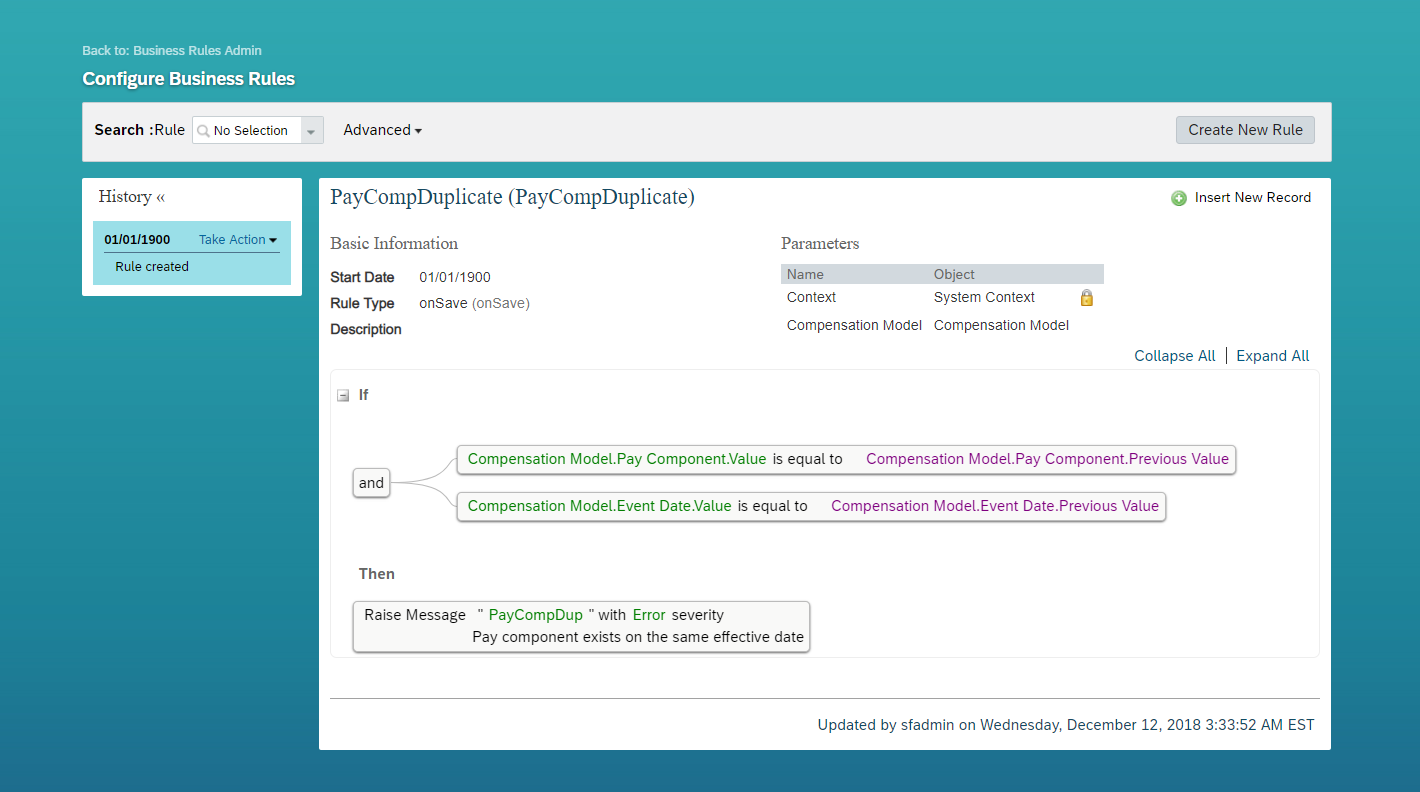Click the Compensation Model parameter name cell

[x=854, y=325]
